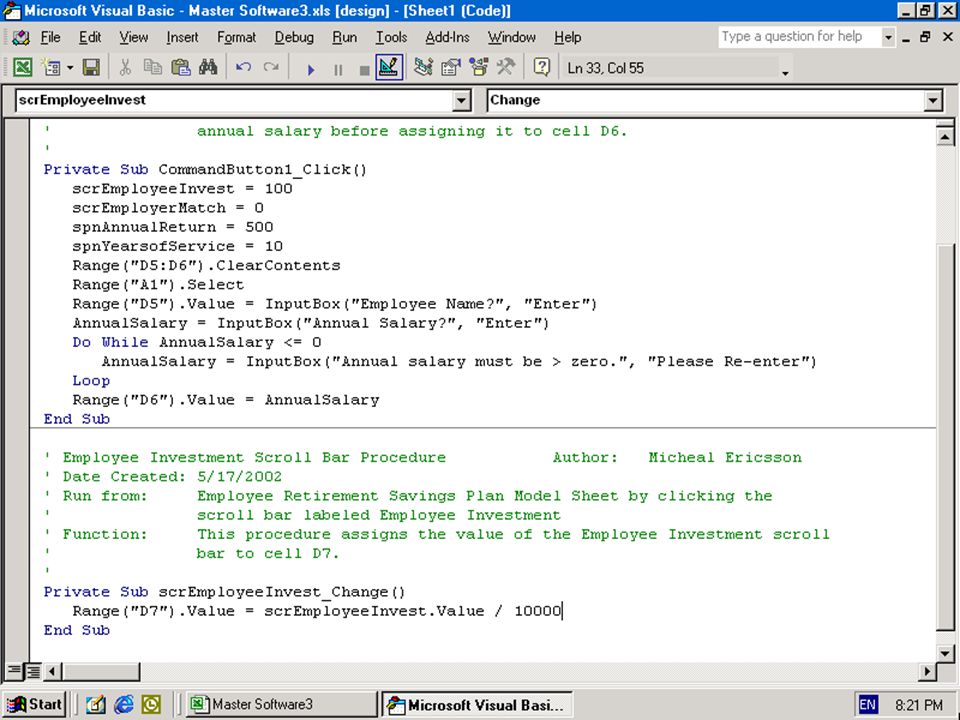The width and height of the screenshot is (960, 720).
Task: Click the spnYearsofService = 10 line
Action: coord(178,246)
